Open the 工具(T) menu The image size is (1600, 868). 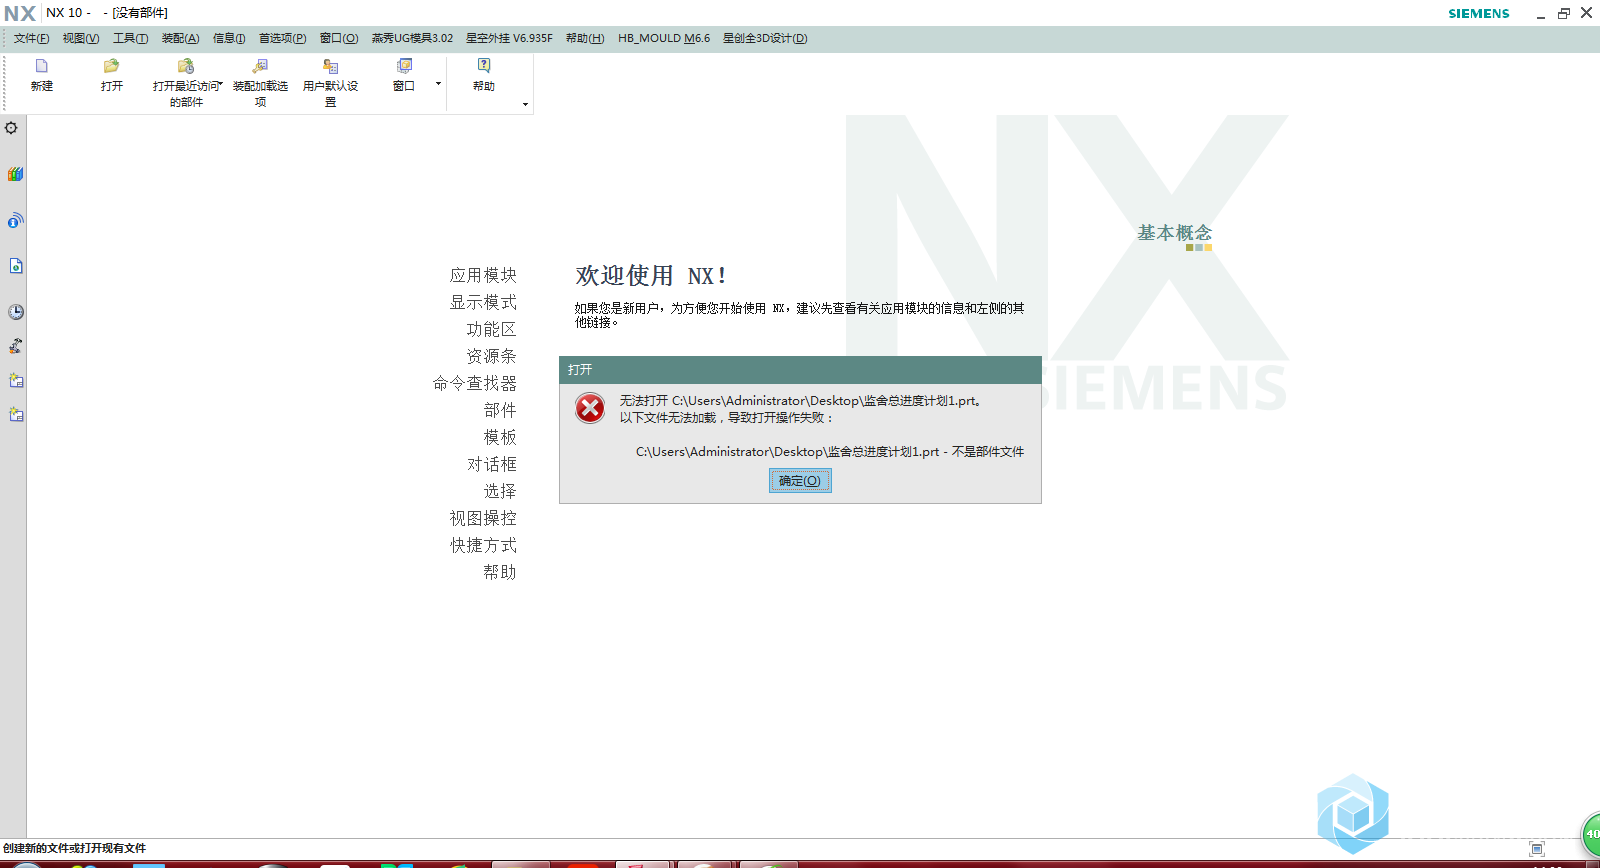(x=130, y=38)
